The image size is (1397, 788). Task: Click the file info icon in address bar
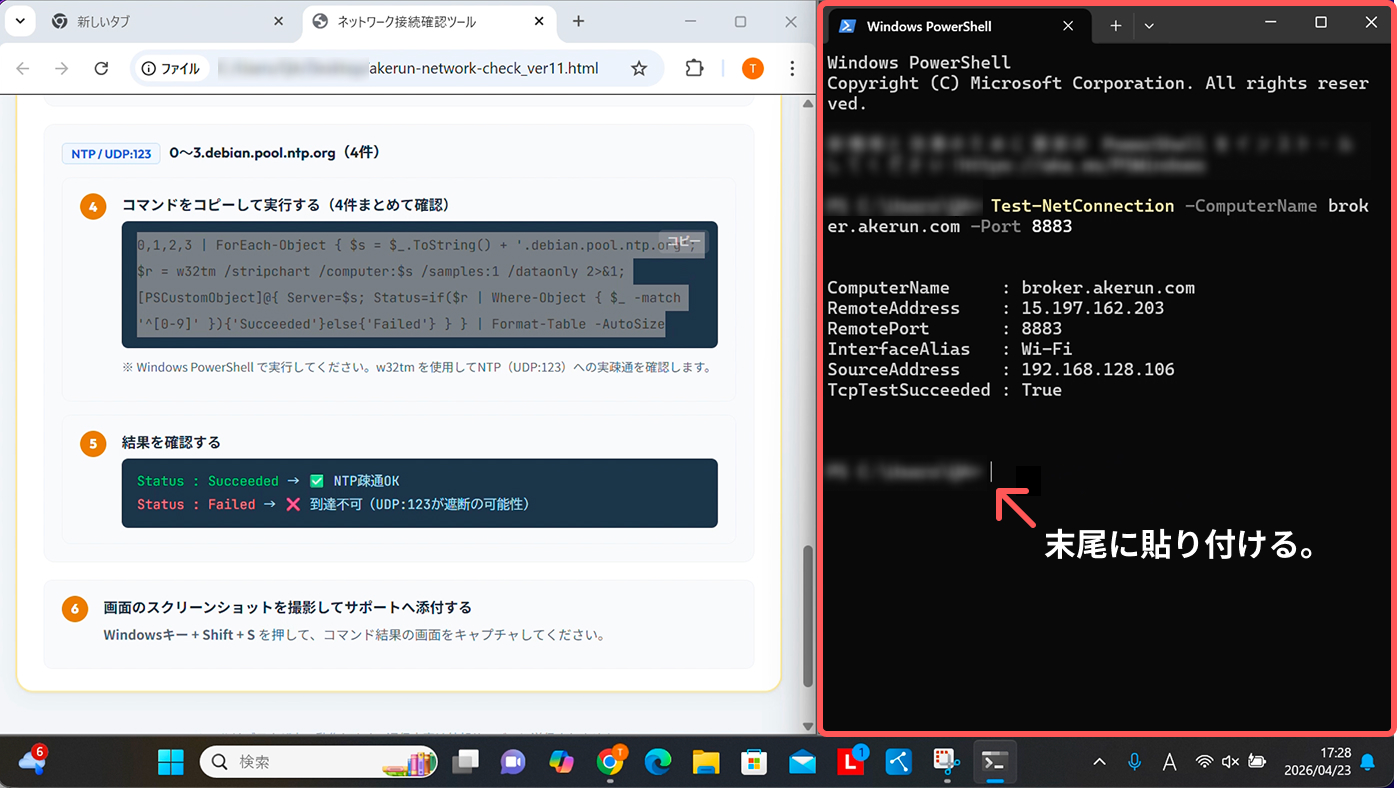tap(149, 68)
